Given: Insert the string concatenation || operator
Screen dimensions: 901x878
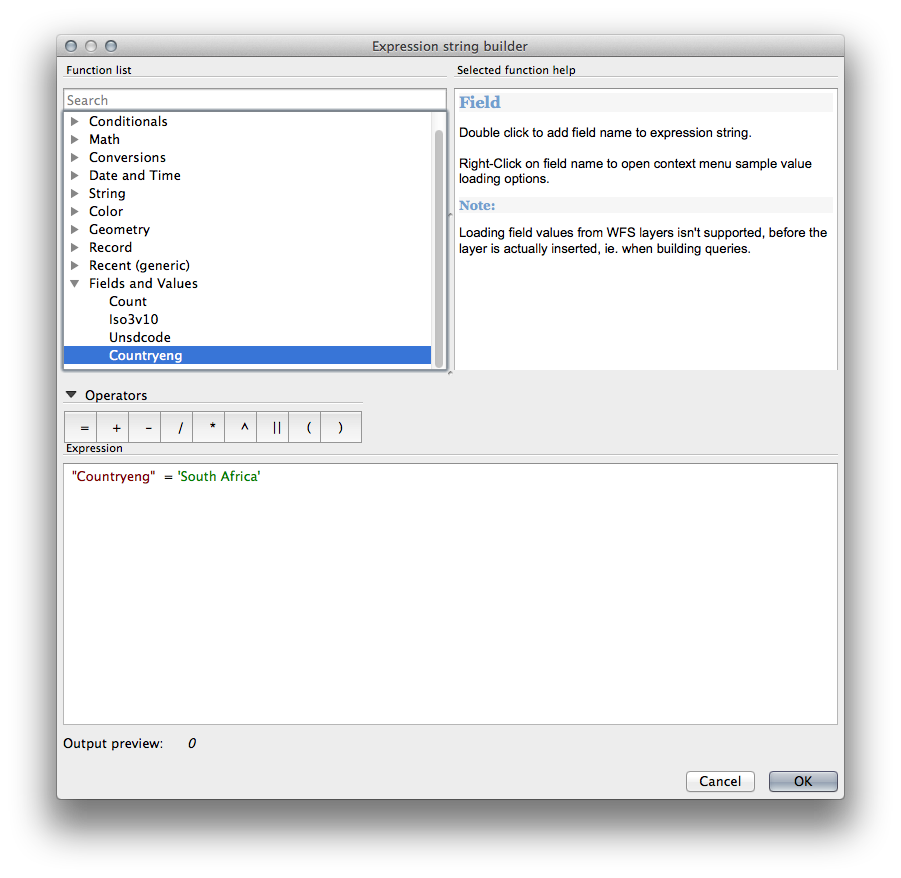Looking at the screenshot, I should coord(276,428).
